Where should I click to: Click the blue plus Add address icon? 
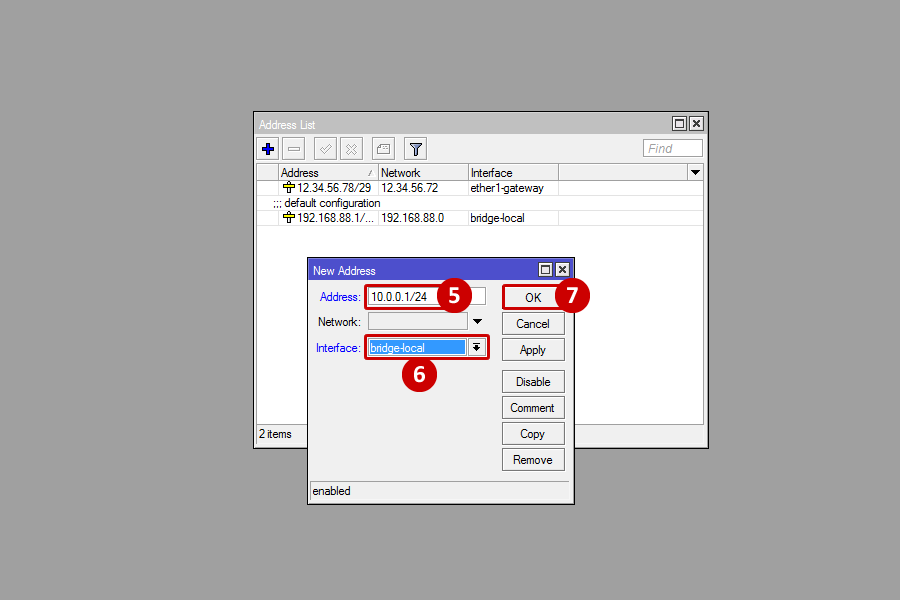coord(267,149)
